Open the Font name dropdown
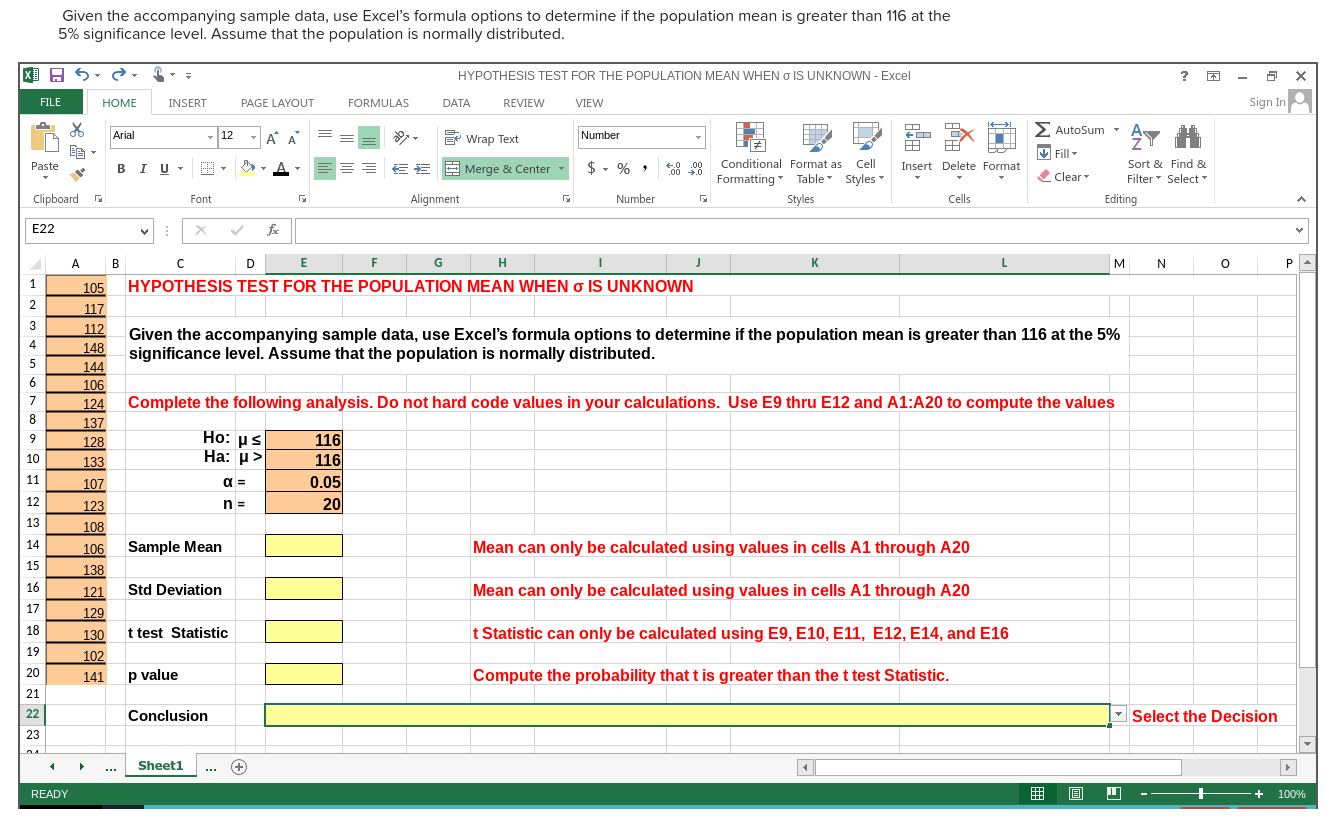Viewport: 1332px width, 824px height. [x=209, y=137]
